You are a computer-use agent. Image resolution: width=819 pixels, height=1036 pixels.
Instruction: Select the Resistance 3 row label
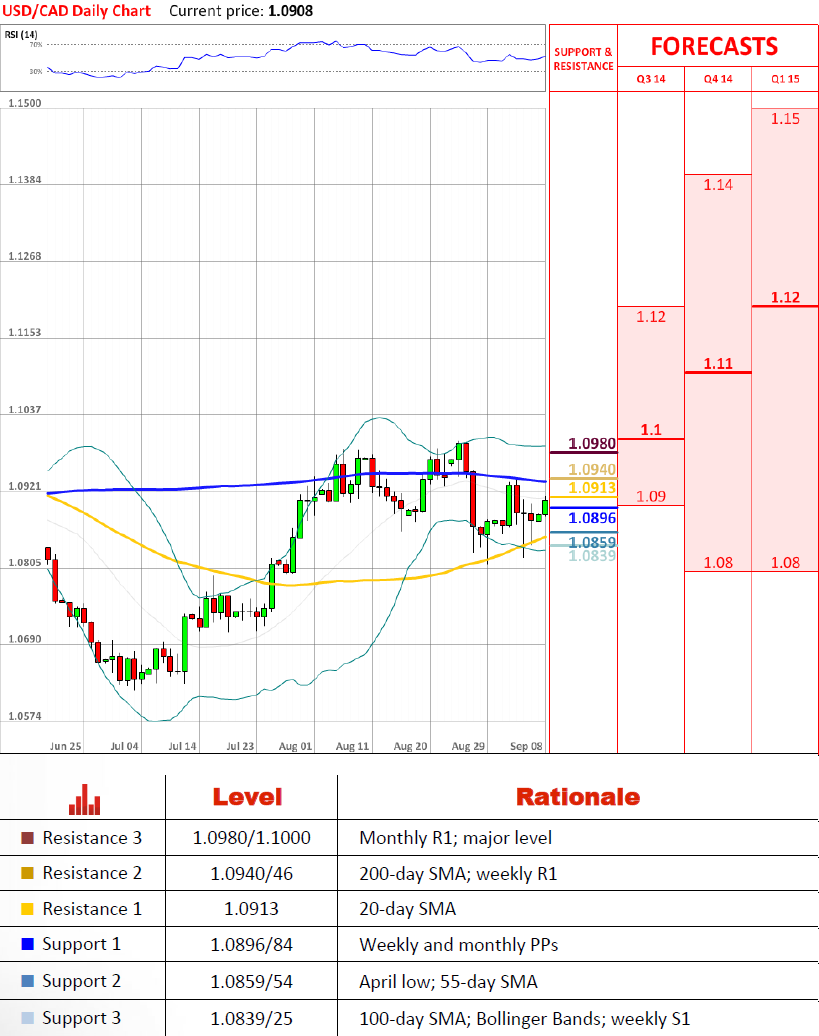[92, 838]
